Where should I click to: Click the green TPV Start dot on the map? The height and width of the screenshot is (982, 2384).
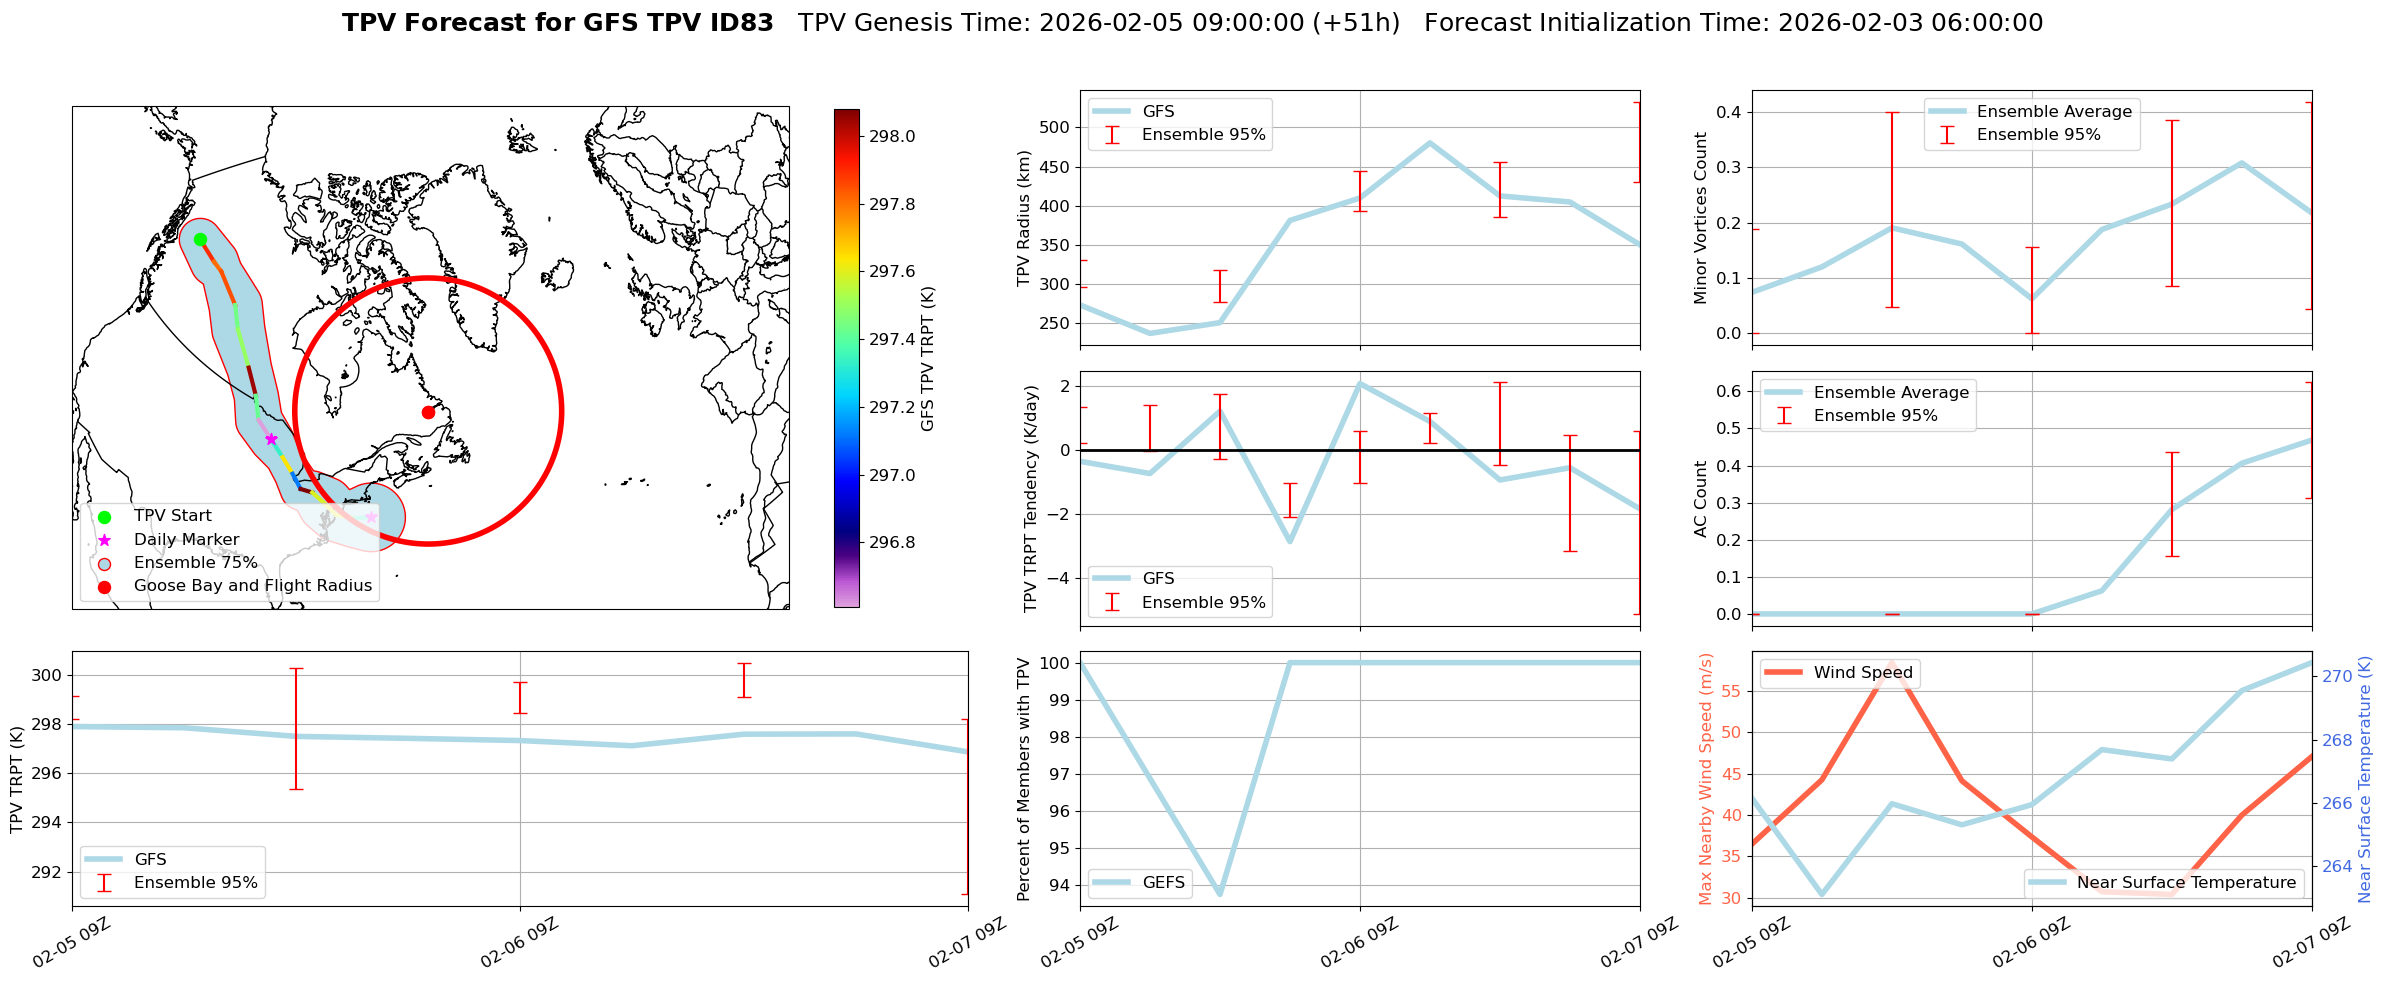click(x=200, y=239)
